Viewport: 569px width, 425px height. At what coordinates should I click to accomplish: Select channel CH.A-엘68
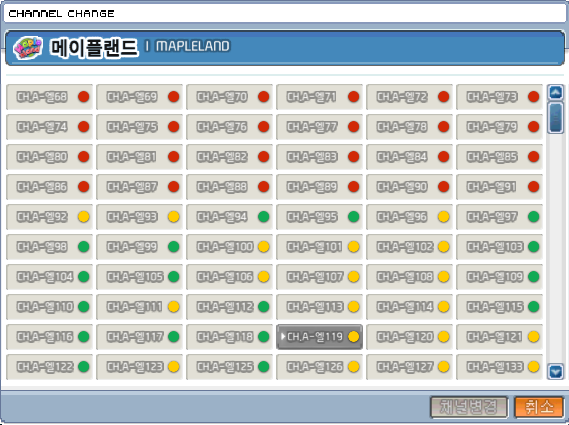coord(49,97)
